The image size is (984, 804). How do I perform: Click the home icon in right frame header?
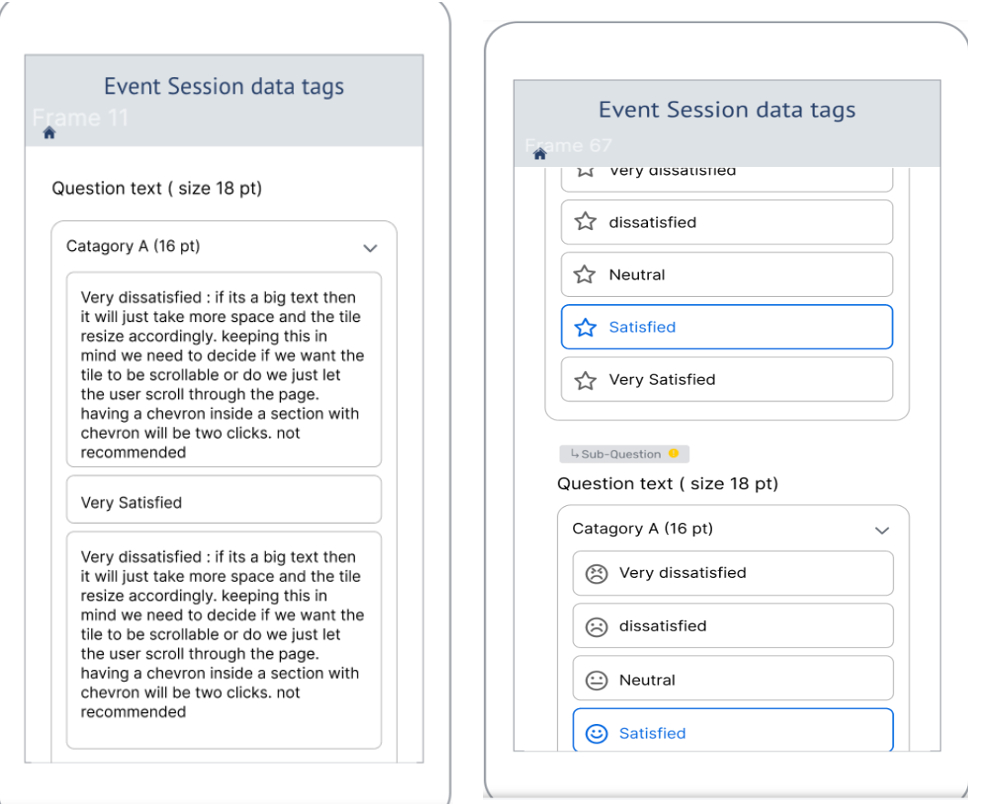[540, 154]
